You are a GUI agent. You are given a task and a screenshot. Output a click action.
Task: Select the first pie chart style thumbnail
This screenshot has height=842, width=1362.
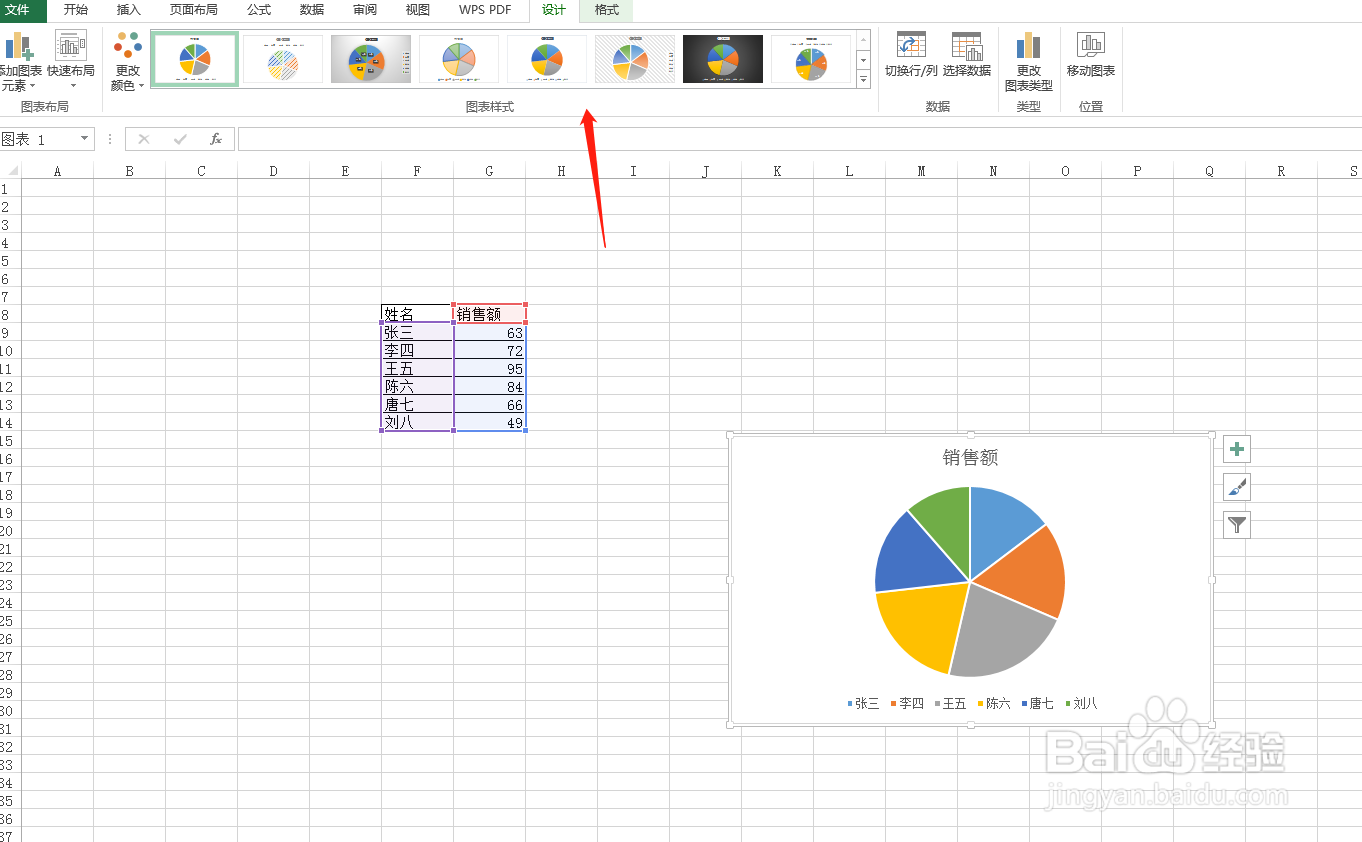point(195,59)
